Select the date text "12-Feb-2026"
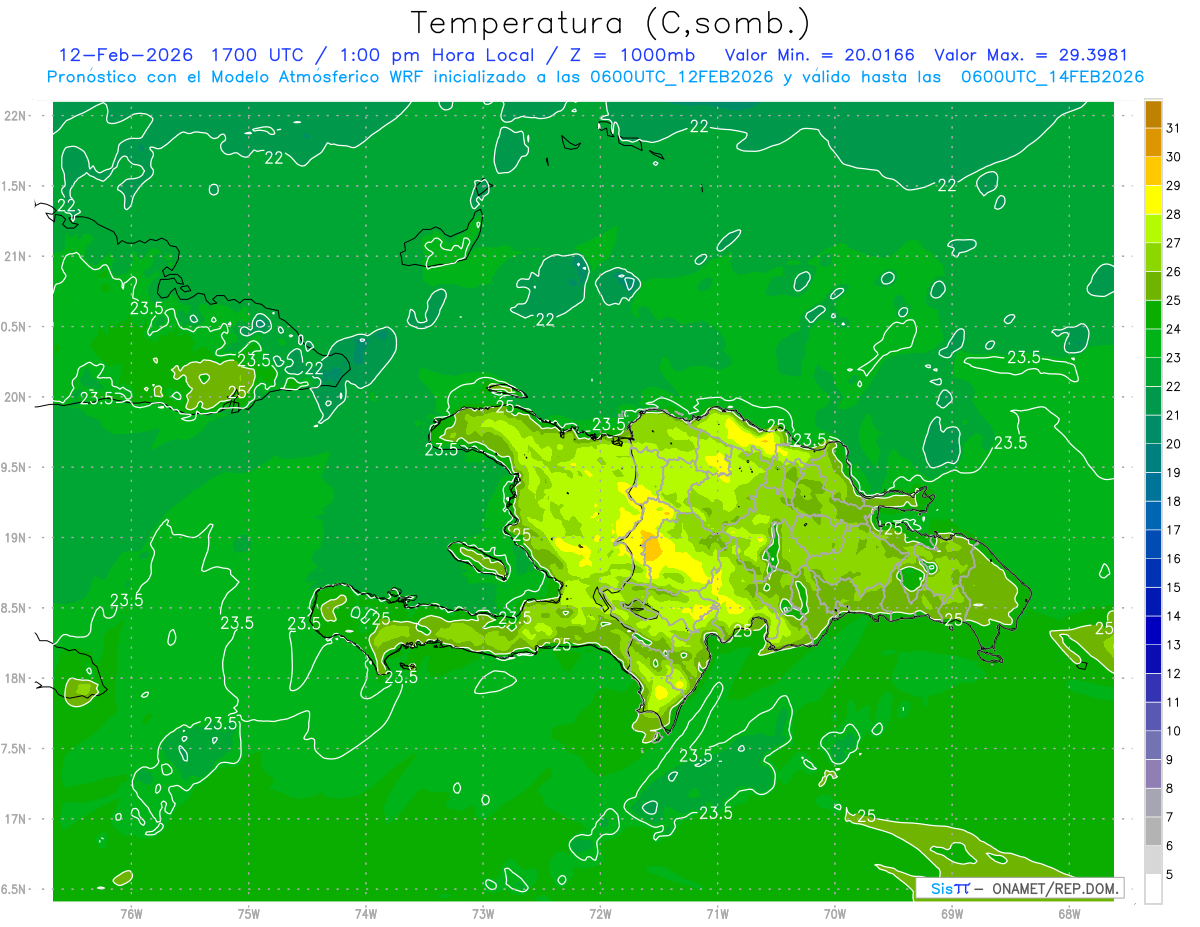 click(126, 55)
